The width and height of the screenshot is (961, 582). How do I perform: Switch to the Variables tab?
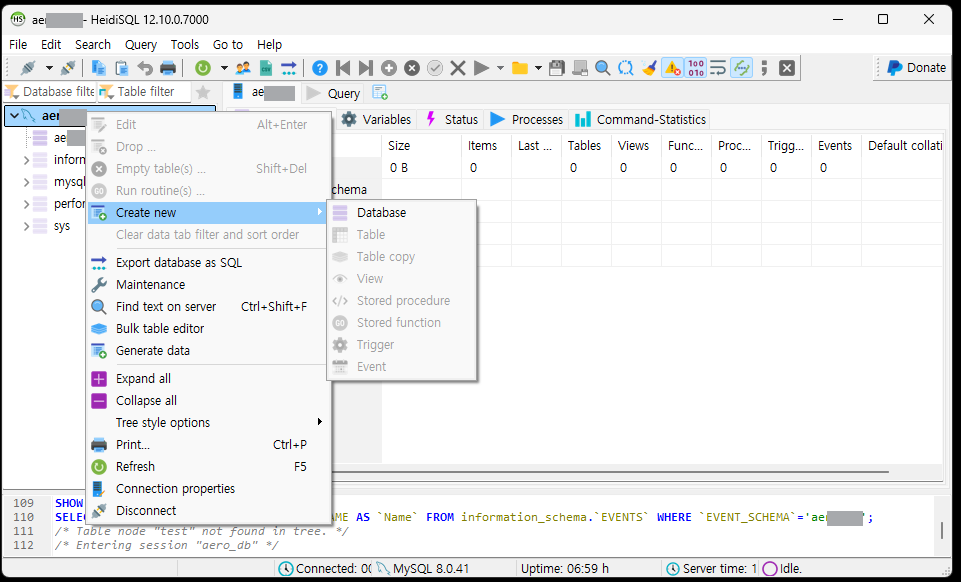(376, 119)
